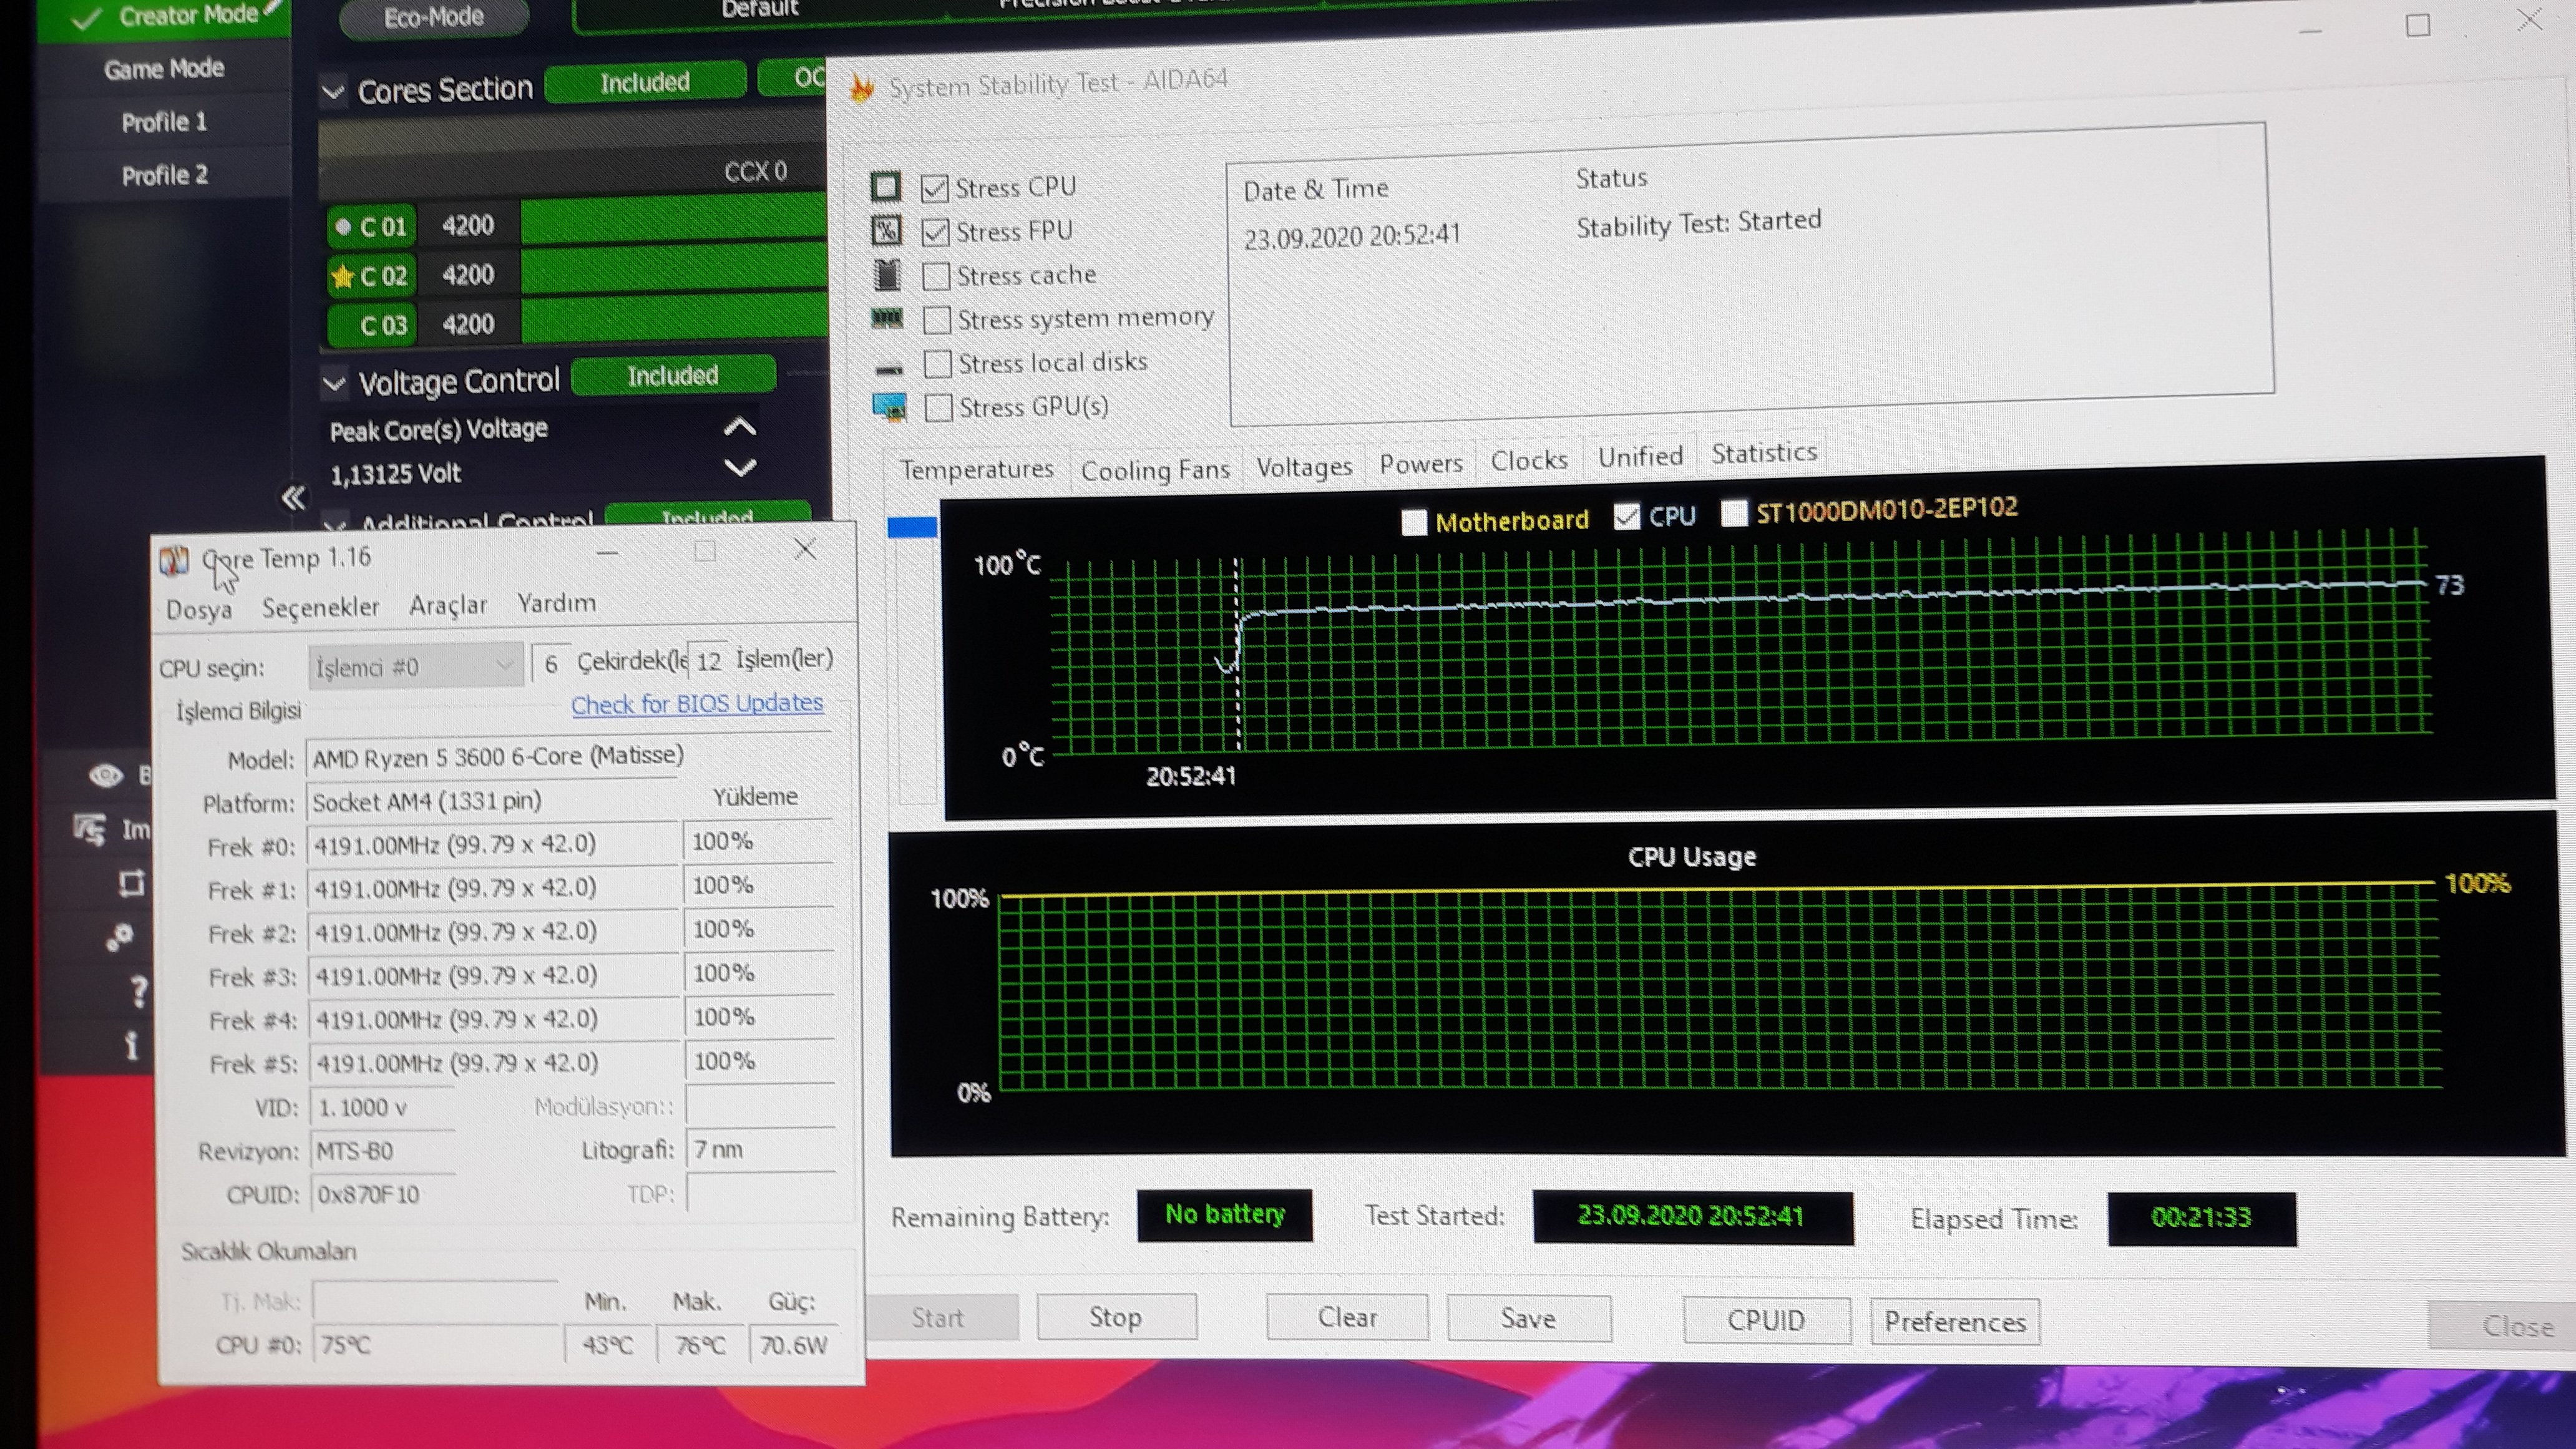This screenshot has width=2576, height=1449.
Task: Maximize the AIDA64 System Stability Test window
Action: [x=2417, y=25]
